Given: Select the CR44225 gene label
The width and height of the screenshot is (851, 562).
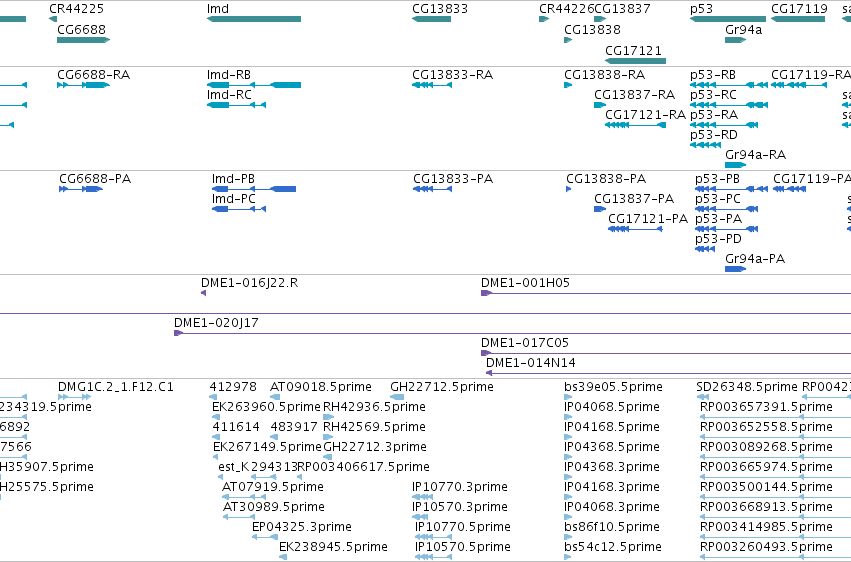Looking at the screenshot, I should (x=76, y=9).
